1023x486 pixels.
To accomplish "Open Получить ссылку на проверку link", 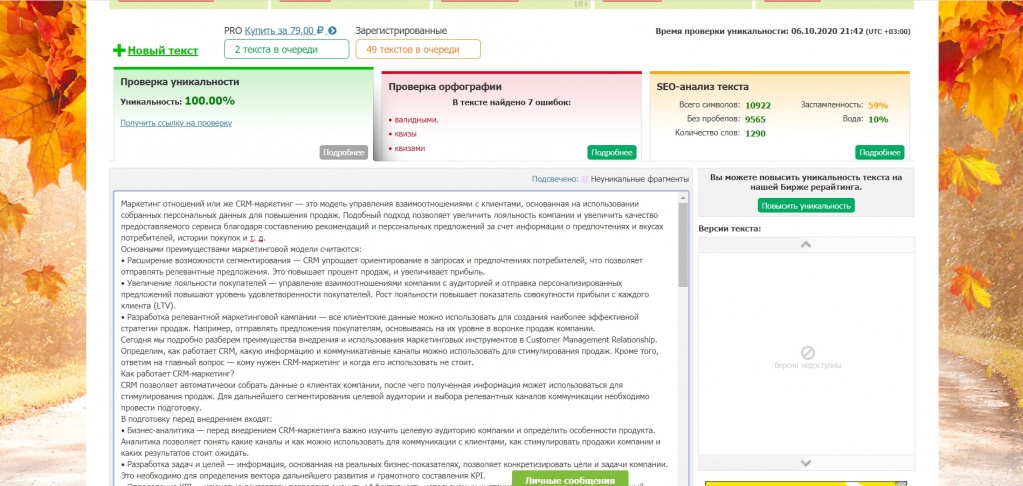I will 175,122.
